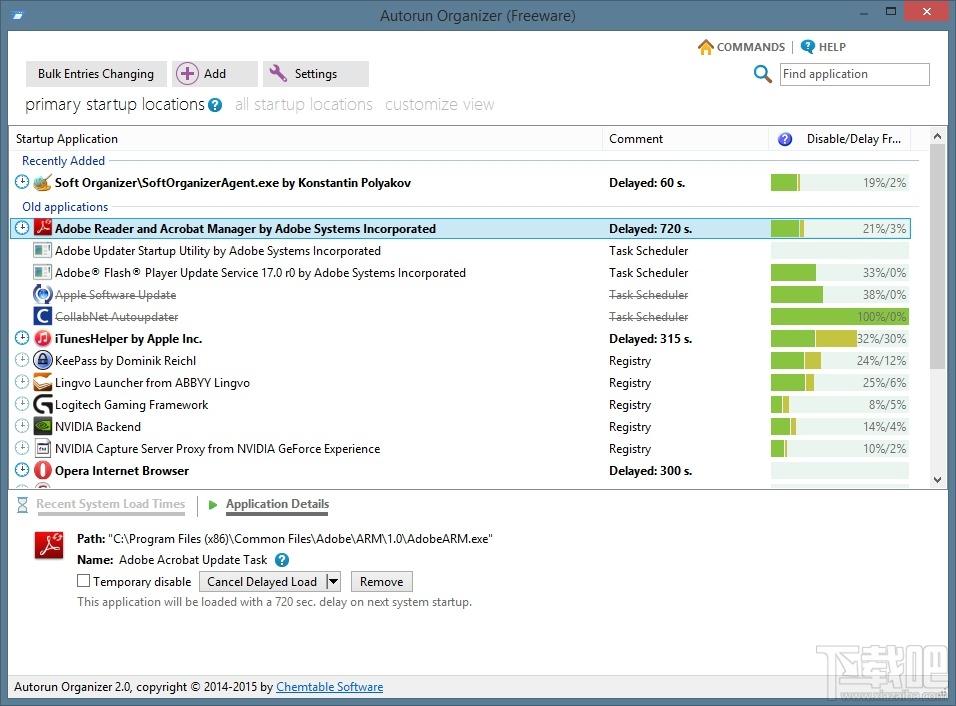Screen dimensions: 956x706
Task: Click the Apple Software Update icon
Action: tap(42, 294)
